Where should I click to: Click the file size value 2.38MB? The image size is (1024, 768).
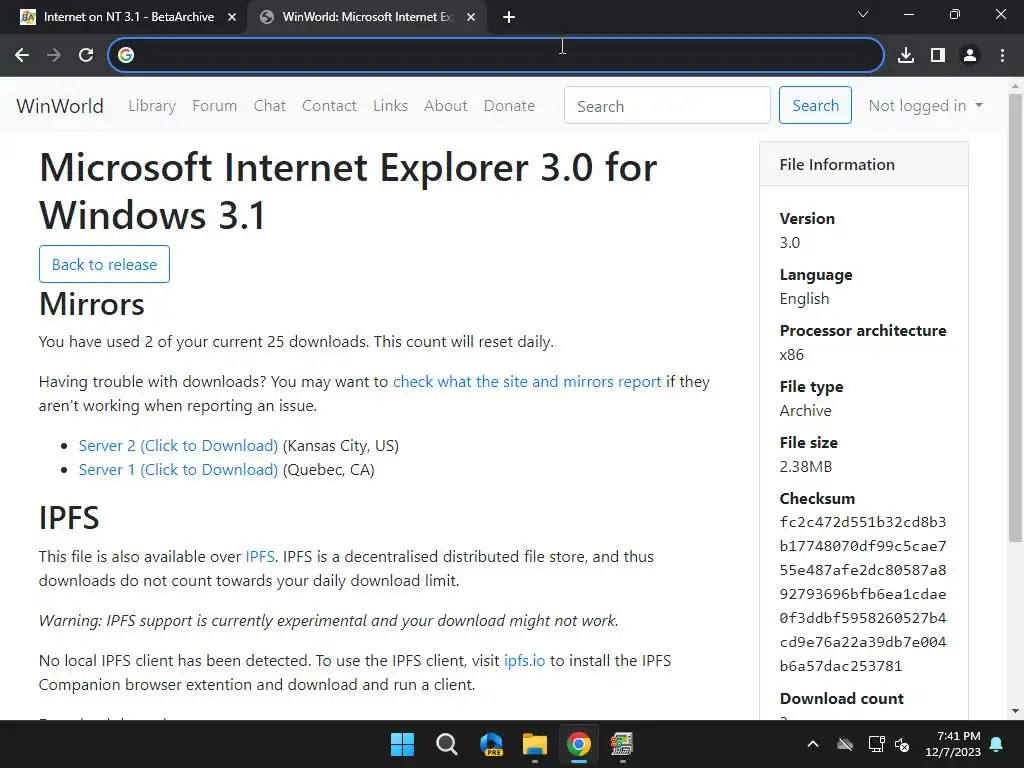click(806, 467)
